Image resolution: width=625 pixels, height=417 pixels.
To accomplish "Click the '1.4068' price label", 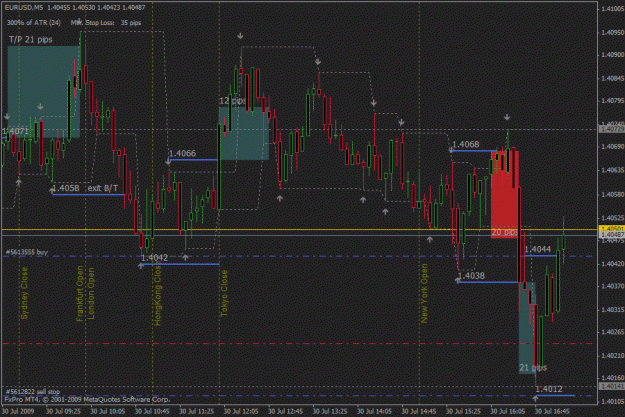I will pos(466,144).
